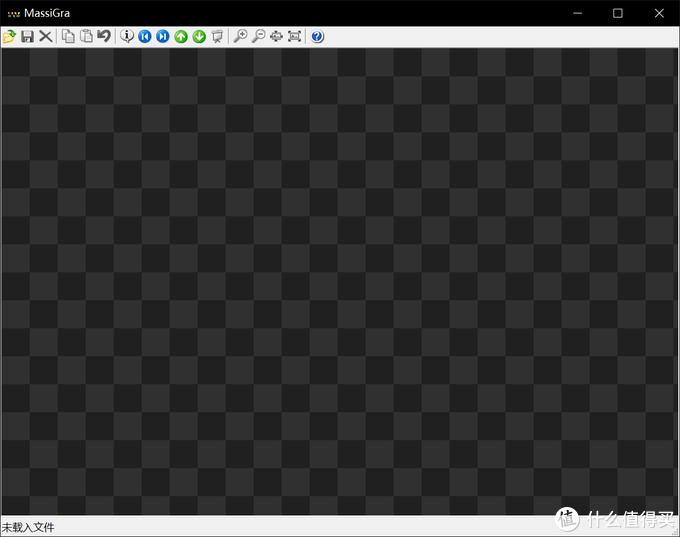Click the empty checkered image canvas
Screen dimensions: 680x537
coord(340,280)
